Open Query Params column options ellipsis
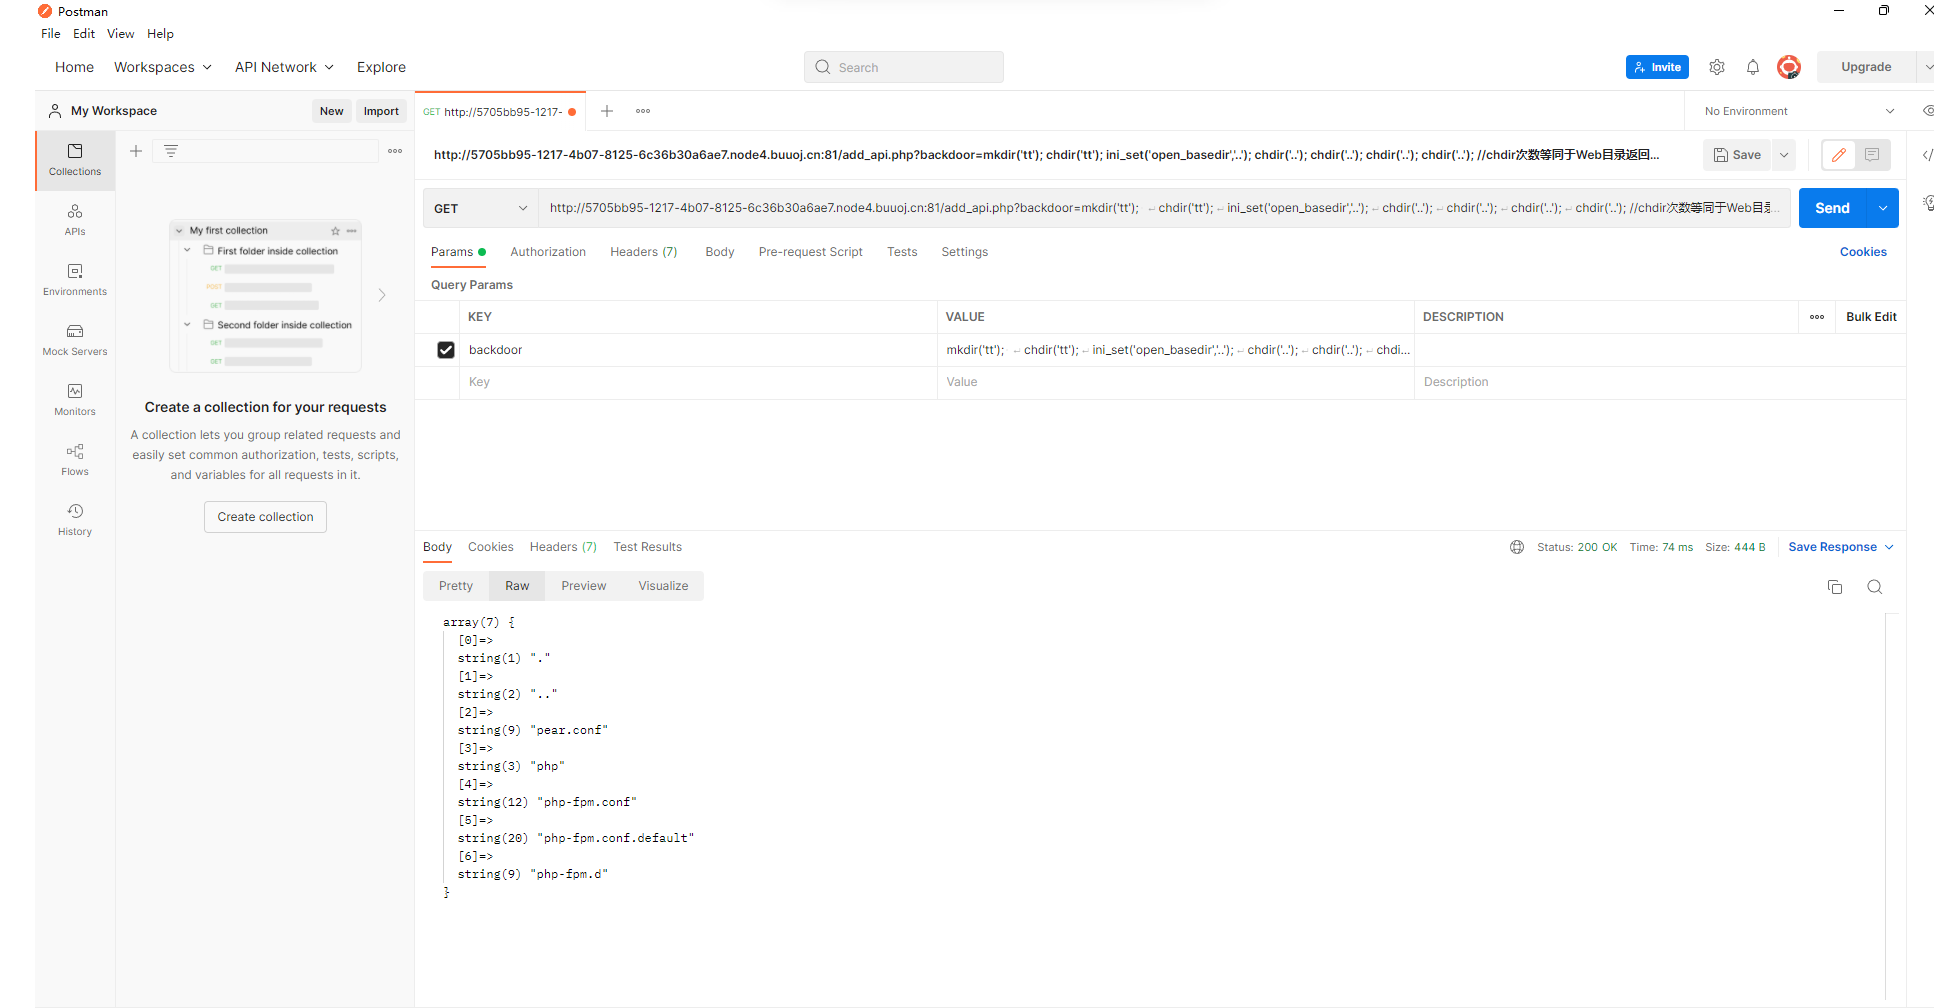Viewport: 1934px width, 1008px height. pyautogui.click(x=1817, y=317)
